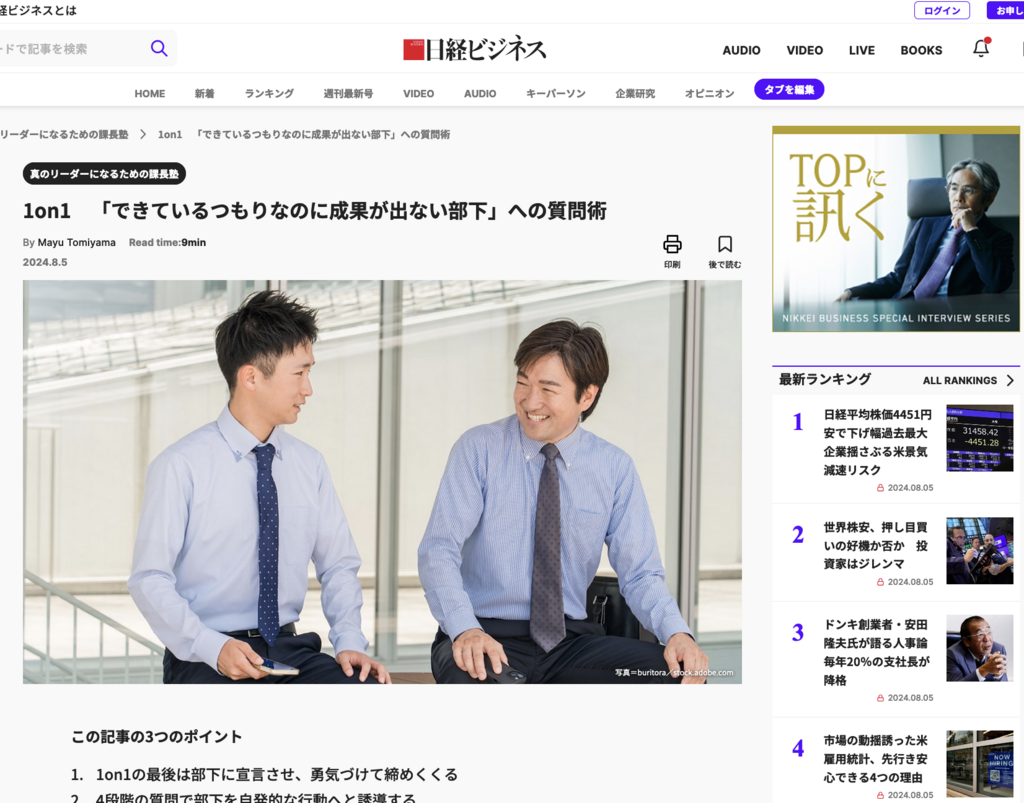
Task: Open the TOPに訊く interview series banner
Action: (896, 228)
